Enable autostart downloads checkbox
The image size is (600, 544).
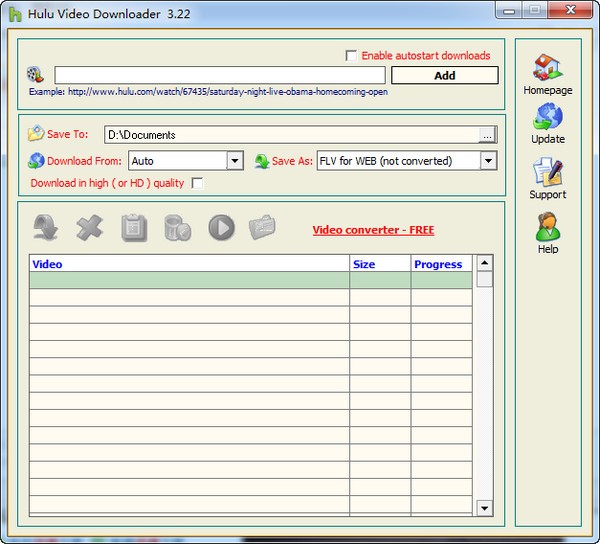click(351, 55)
